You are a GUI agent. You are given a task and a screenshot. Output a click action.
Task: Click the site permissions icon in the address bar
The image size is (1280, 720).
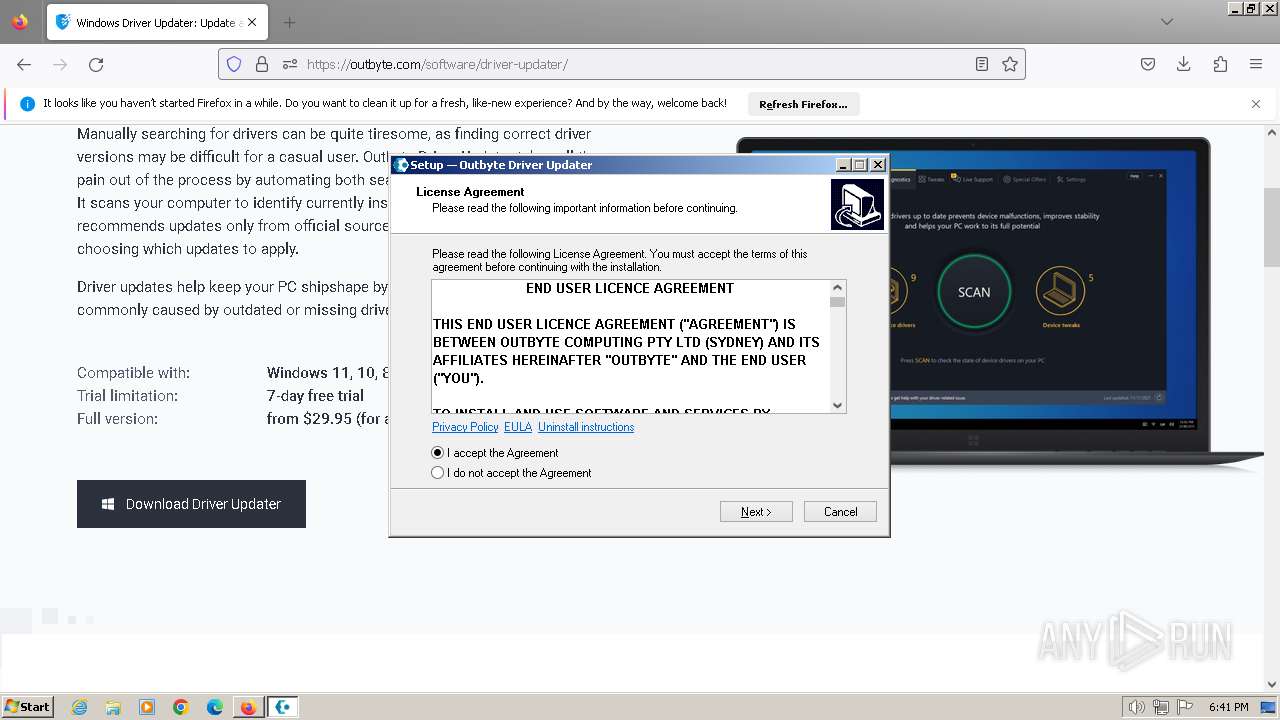(x=290, y=64)
